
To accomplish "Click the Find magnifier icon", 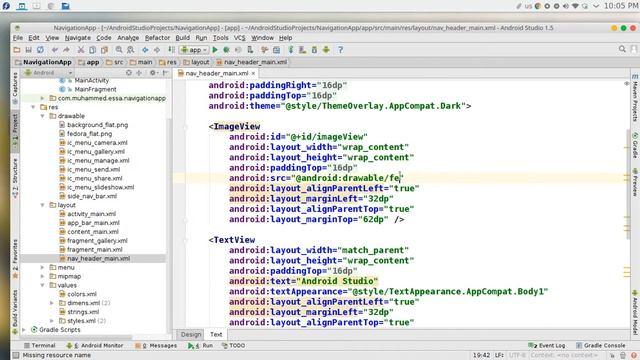I will coord(119,50).
